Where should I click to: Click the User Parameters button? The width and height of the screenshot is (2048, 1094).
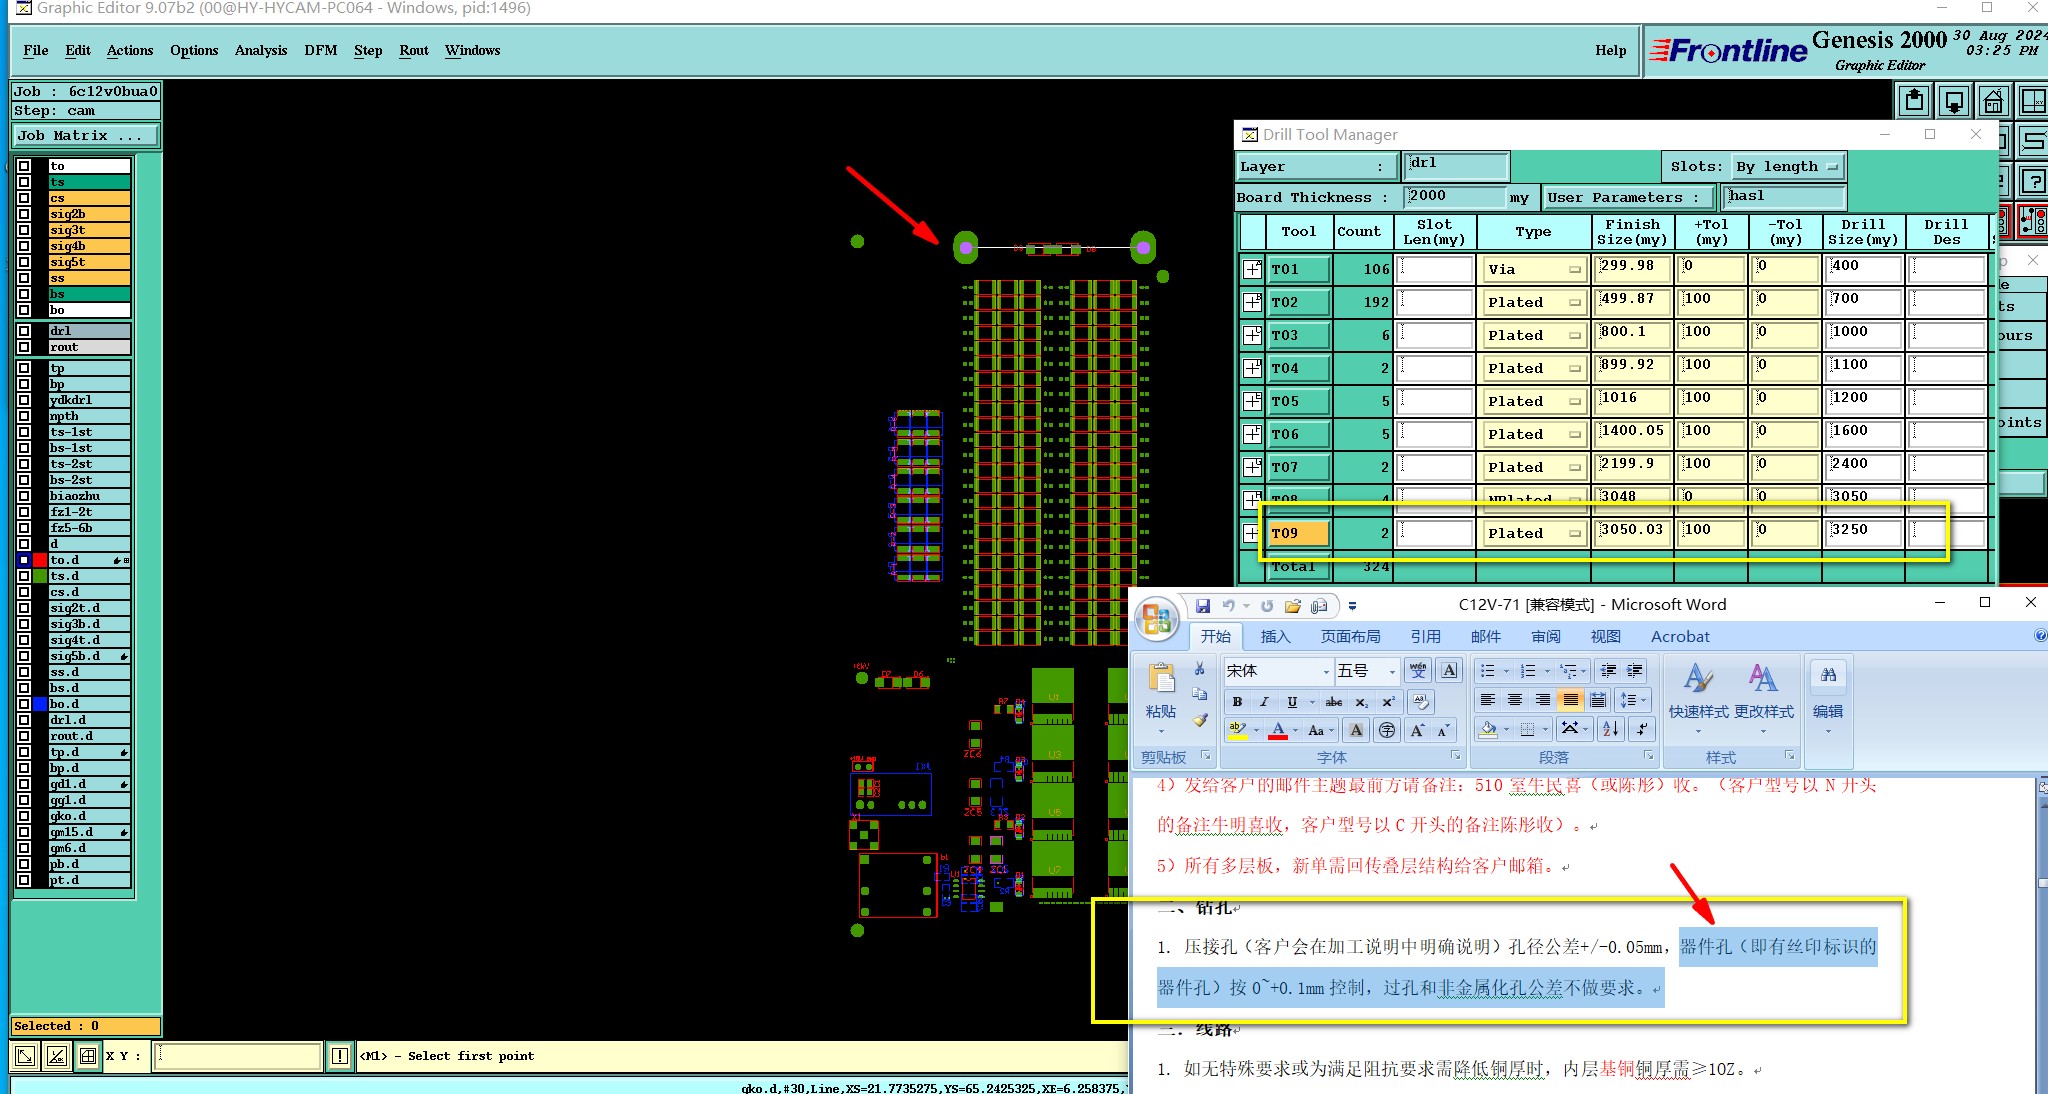[1629, 197]
